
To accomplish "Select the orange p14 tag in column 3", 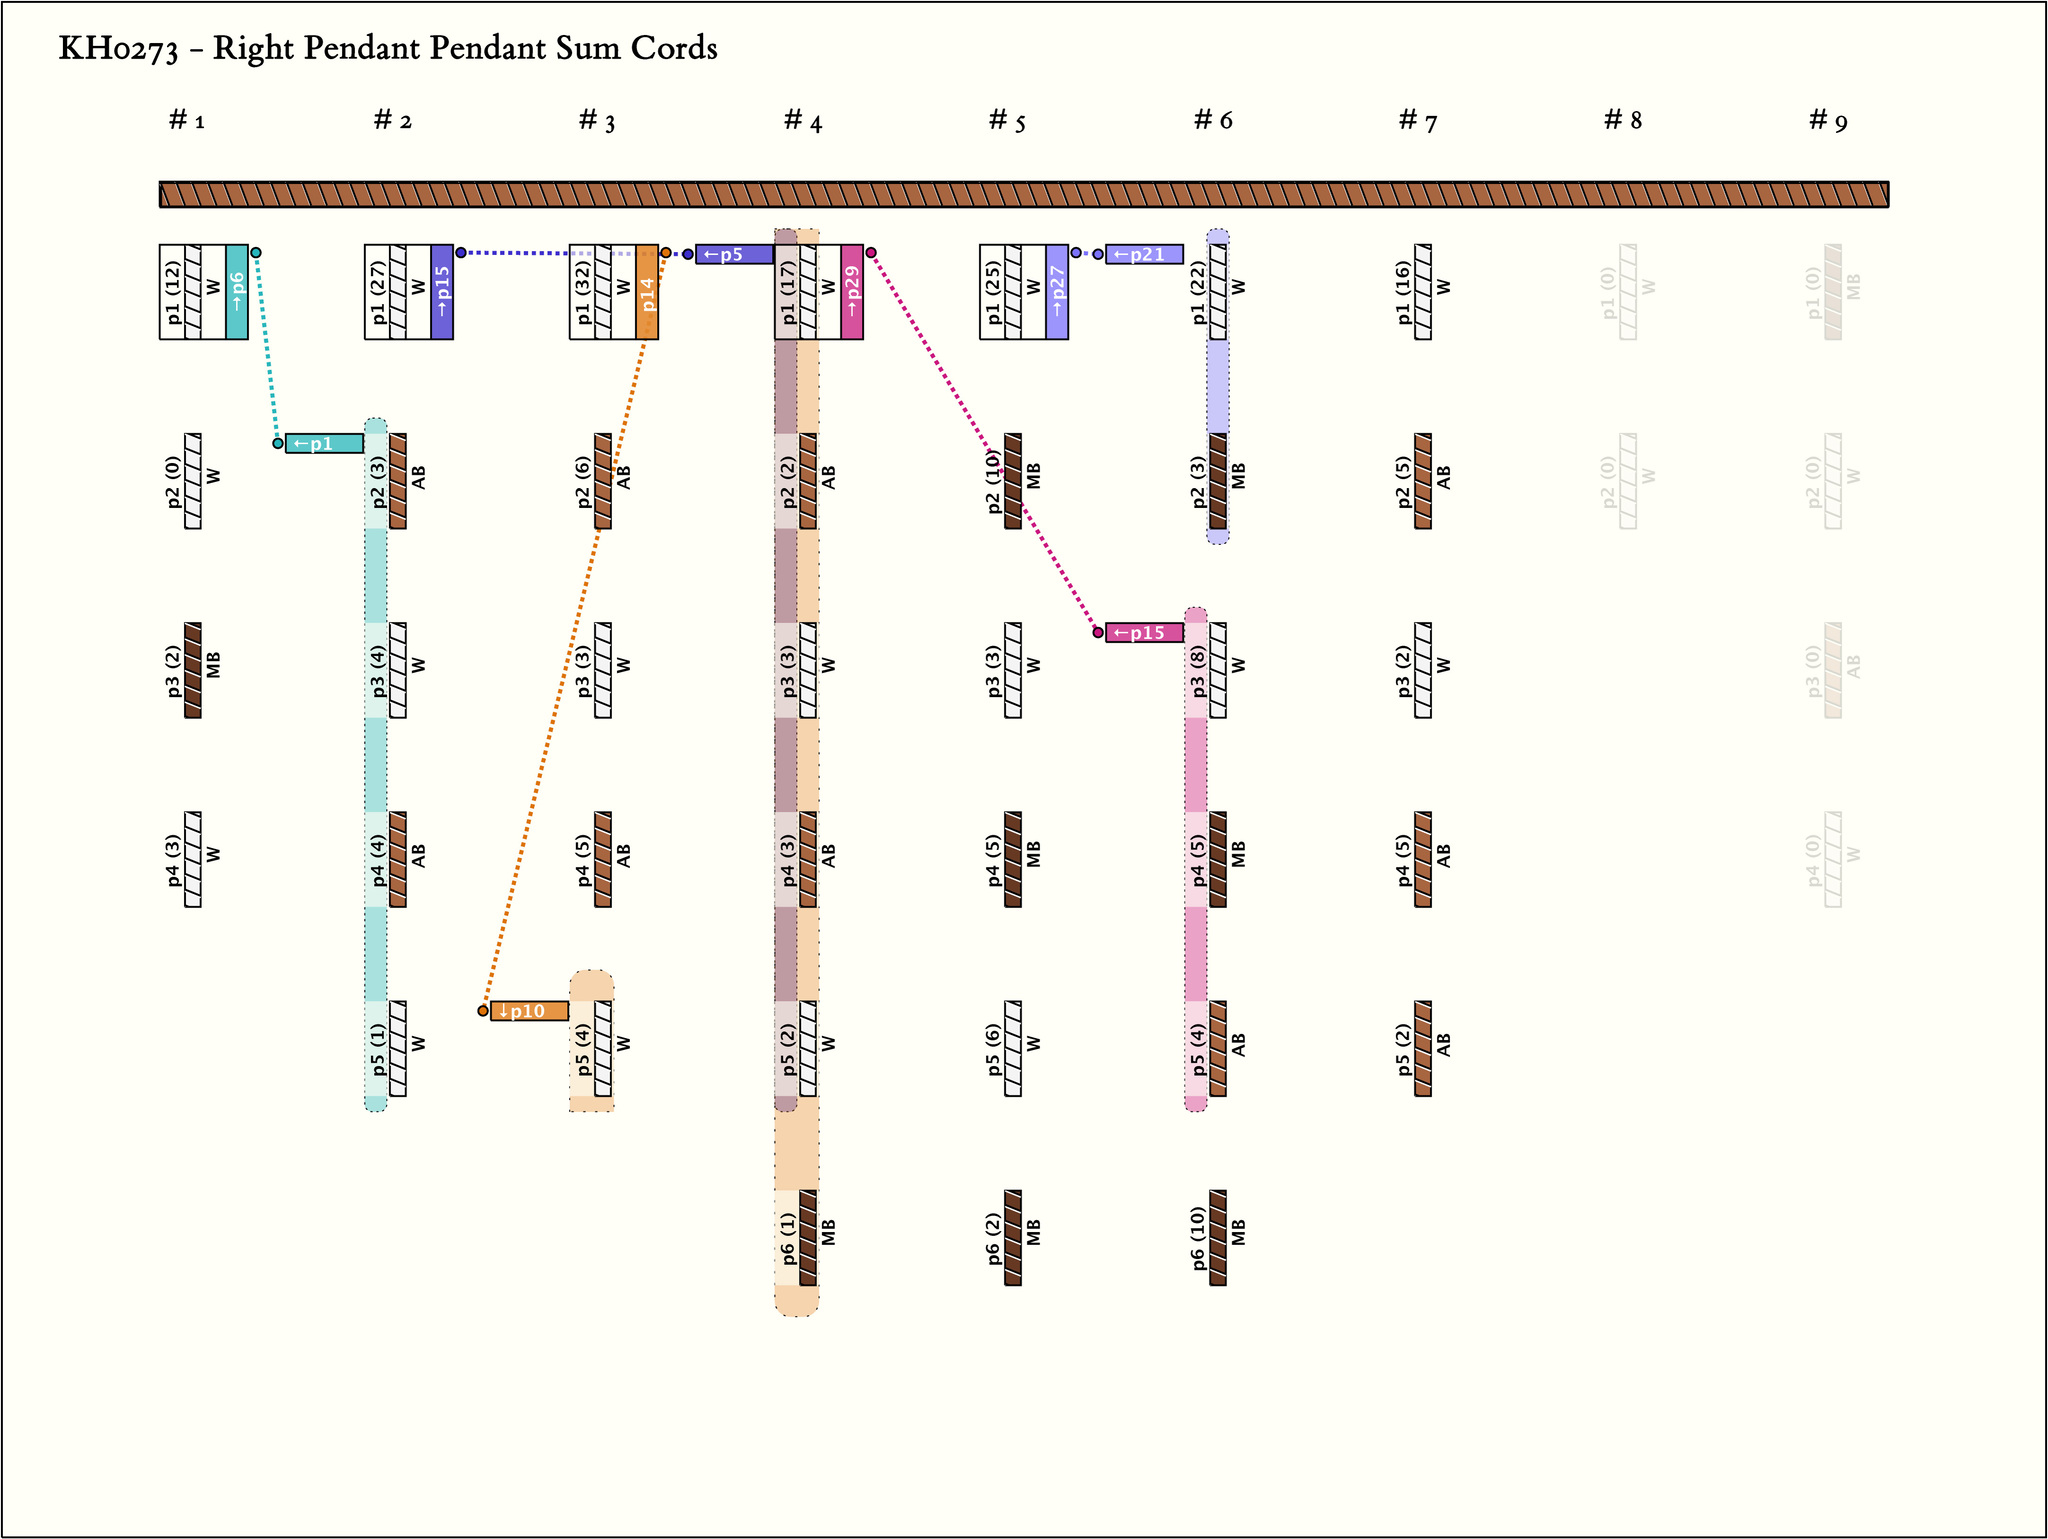I will coord(647,292).
